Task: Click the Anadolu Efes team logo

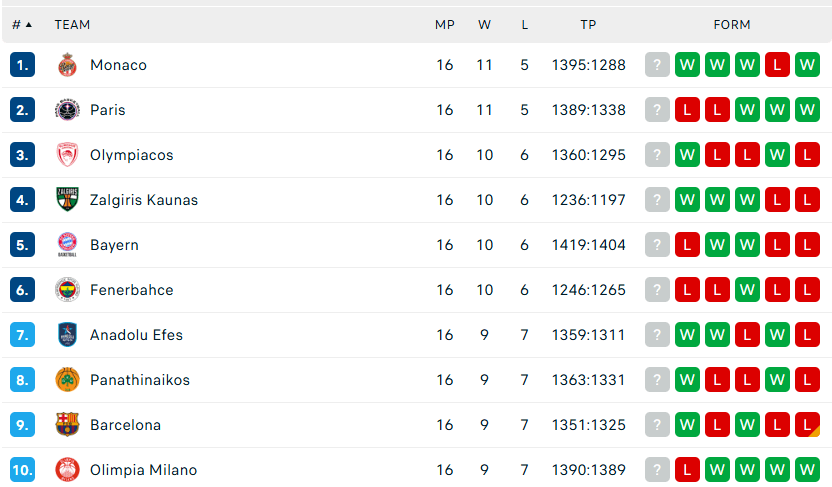Action: click(x=67, y=335)
